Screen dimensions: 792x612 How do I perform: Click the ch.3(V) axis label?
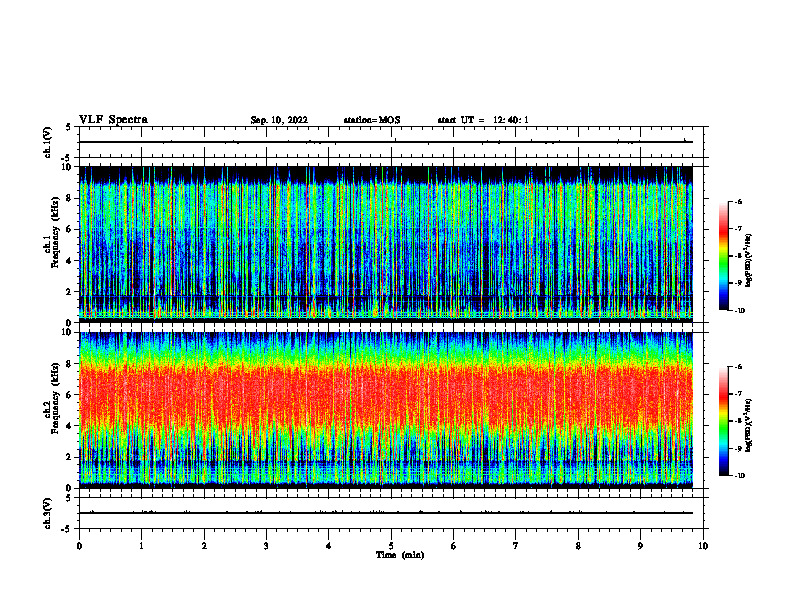48,514
